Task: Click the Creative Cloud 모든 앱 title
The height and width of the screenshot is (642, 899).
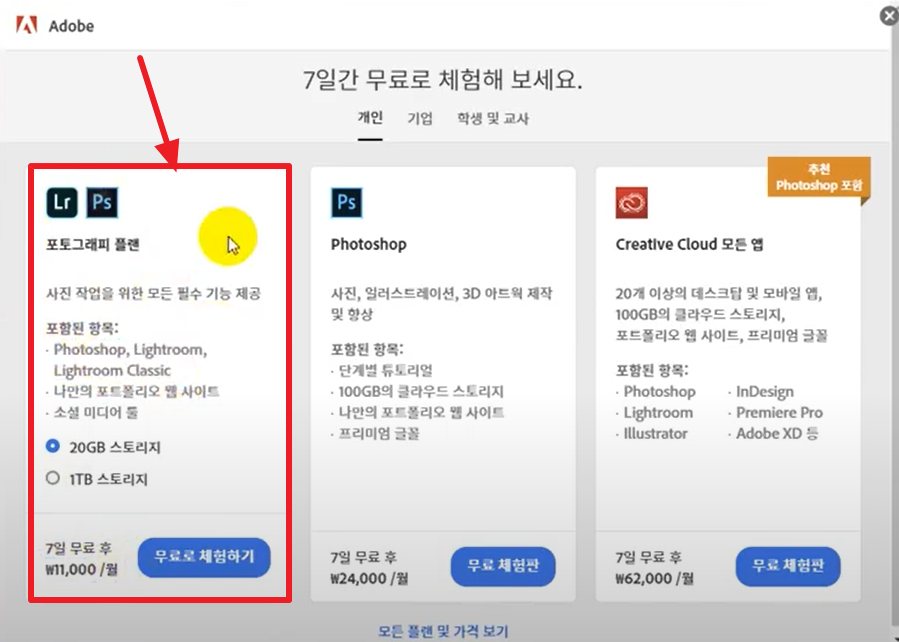Action: pyautogui.click(x=689, y=245)
